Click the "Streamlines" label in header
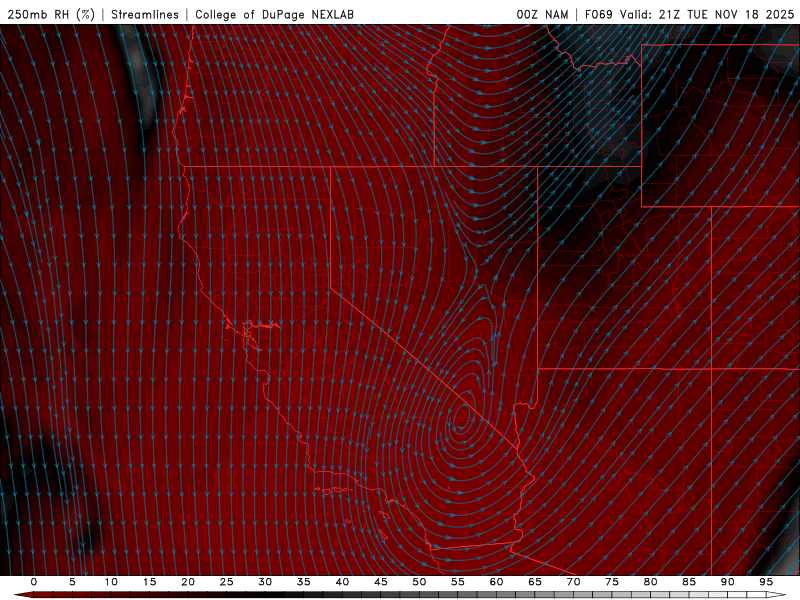The width and height of the screenshot is (800, 600). (145, 14)
